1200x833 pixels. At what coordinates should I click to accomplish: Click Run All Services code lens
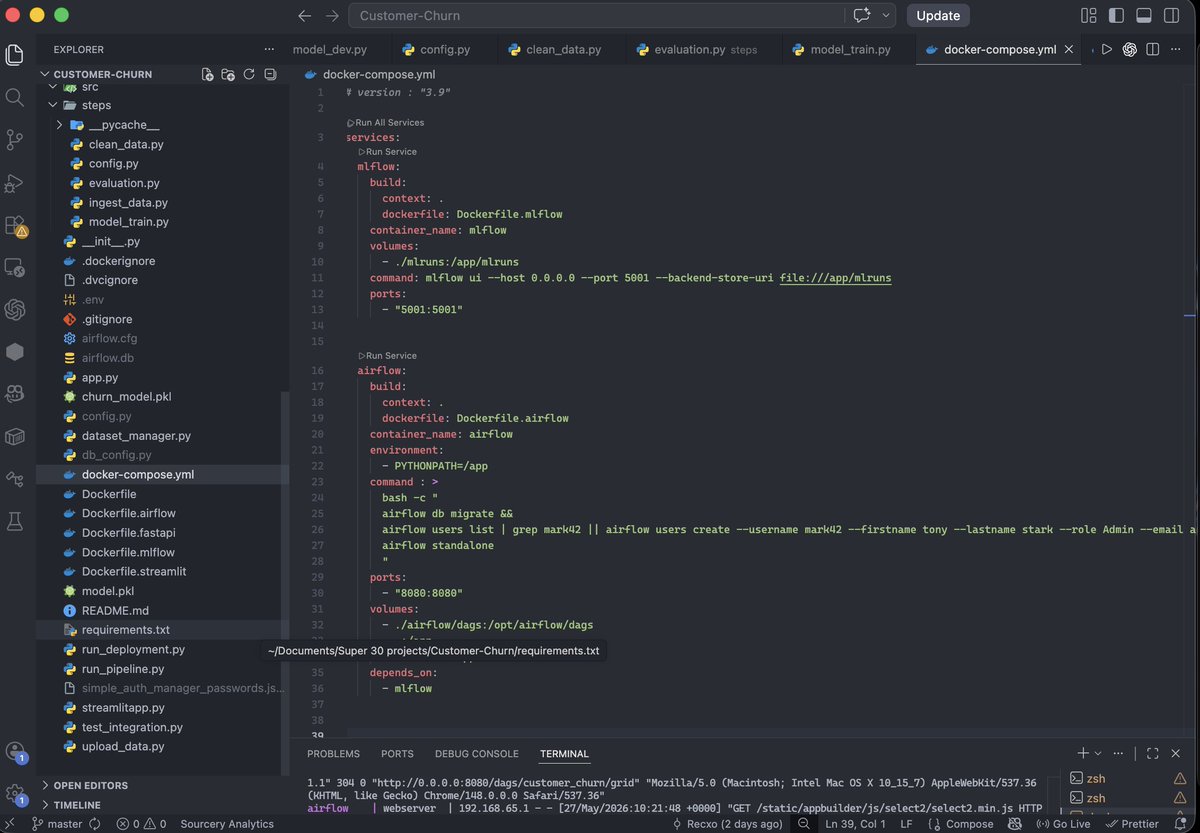[x=386, y=123]
